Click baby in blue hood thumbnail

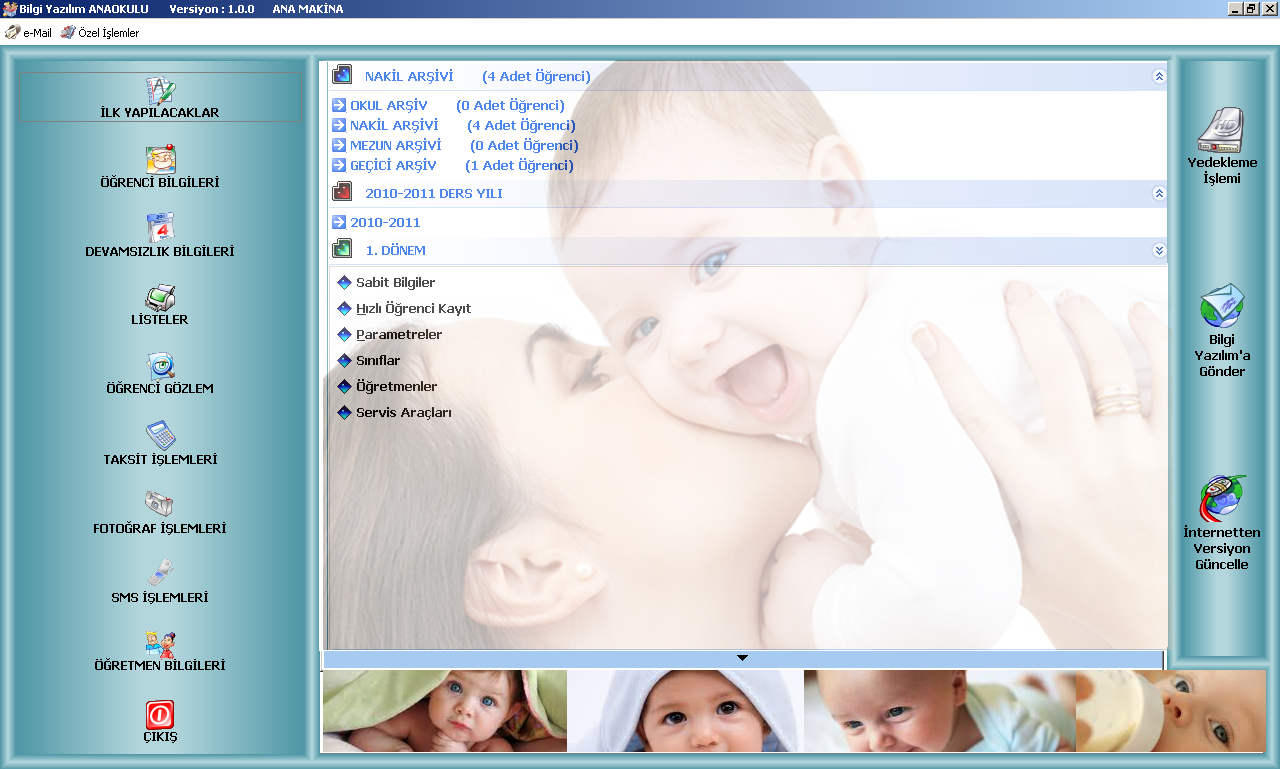click(685, 711)
